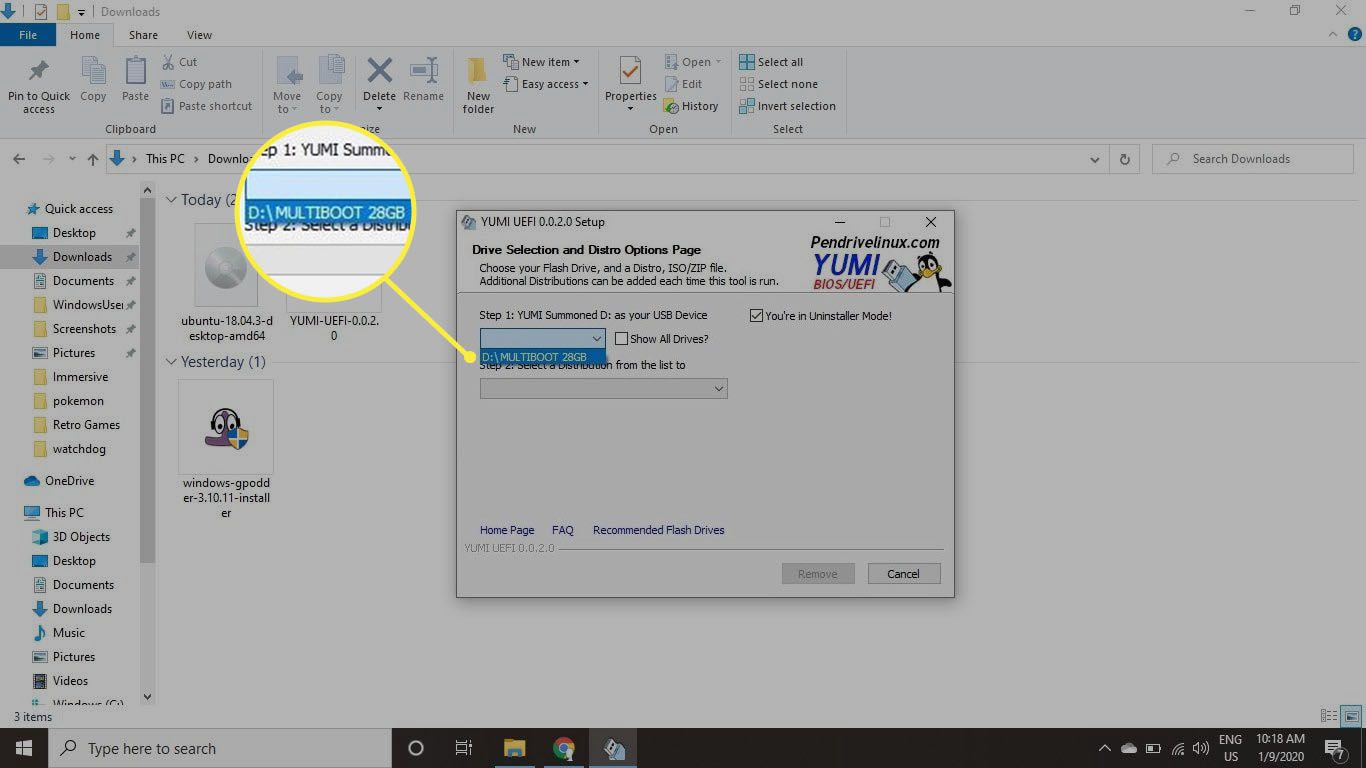Open the Share ribbon tab
The width and height of the screenshot is (1366, 768).
[x=143, y=35]
